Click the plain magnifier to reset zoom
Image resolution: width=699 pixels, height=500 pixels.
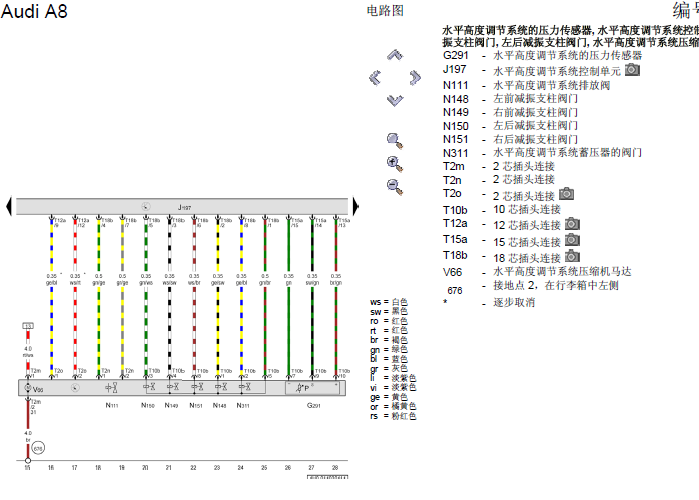(395, 141)
